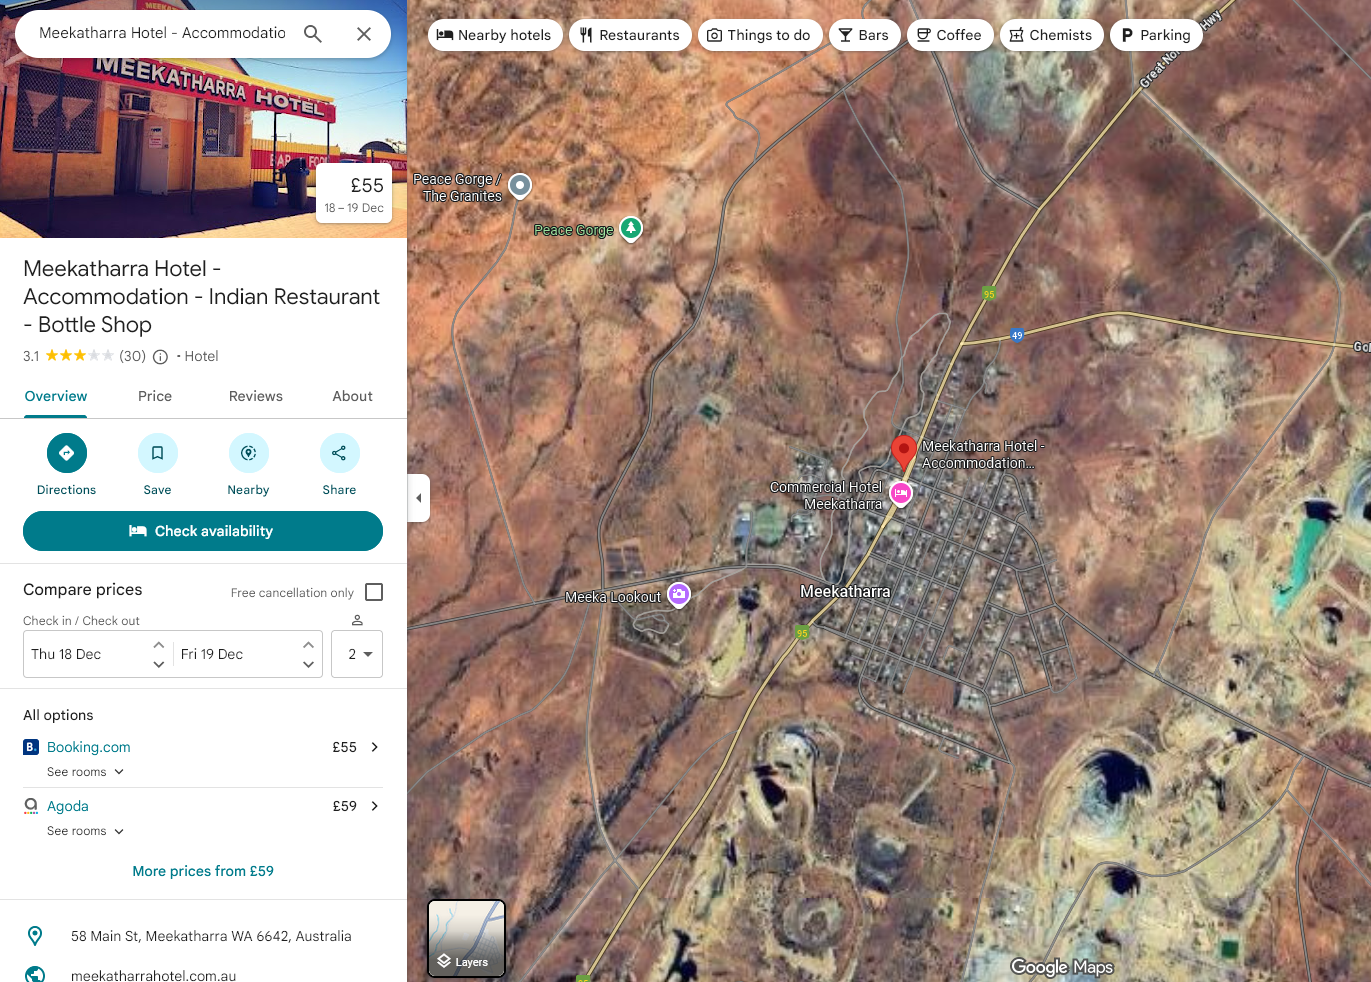Click the website globe icon
The width and height of the screenshot is (1371, 982).
click(35, 975)
